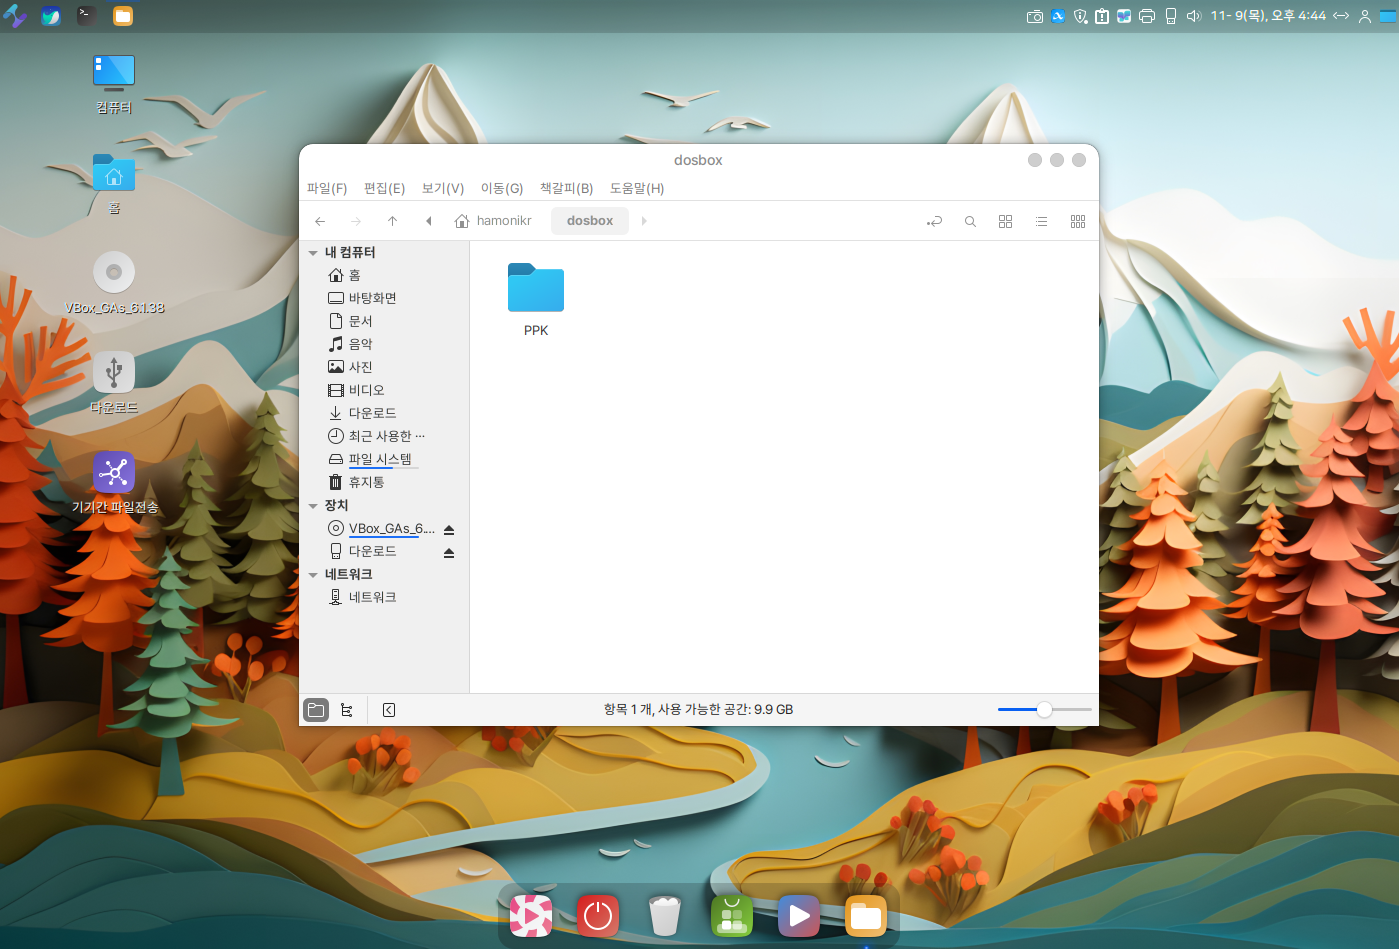Collapse the 내 컴퓨터 section

(314, 253)
